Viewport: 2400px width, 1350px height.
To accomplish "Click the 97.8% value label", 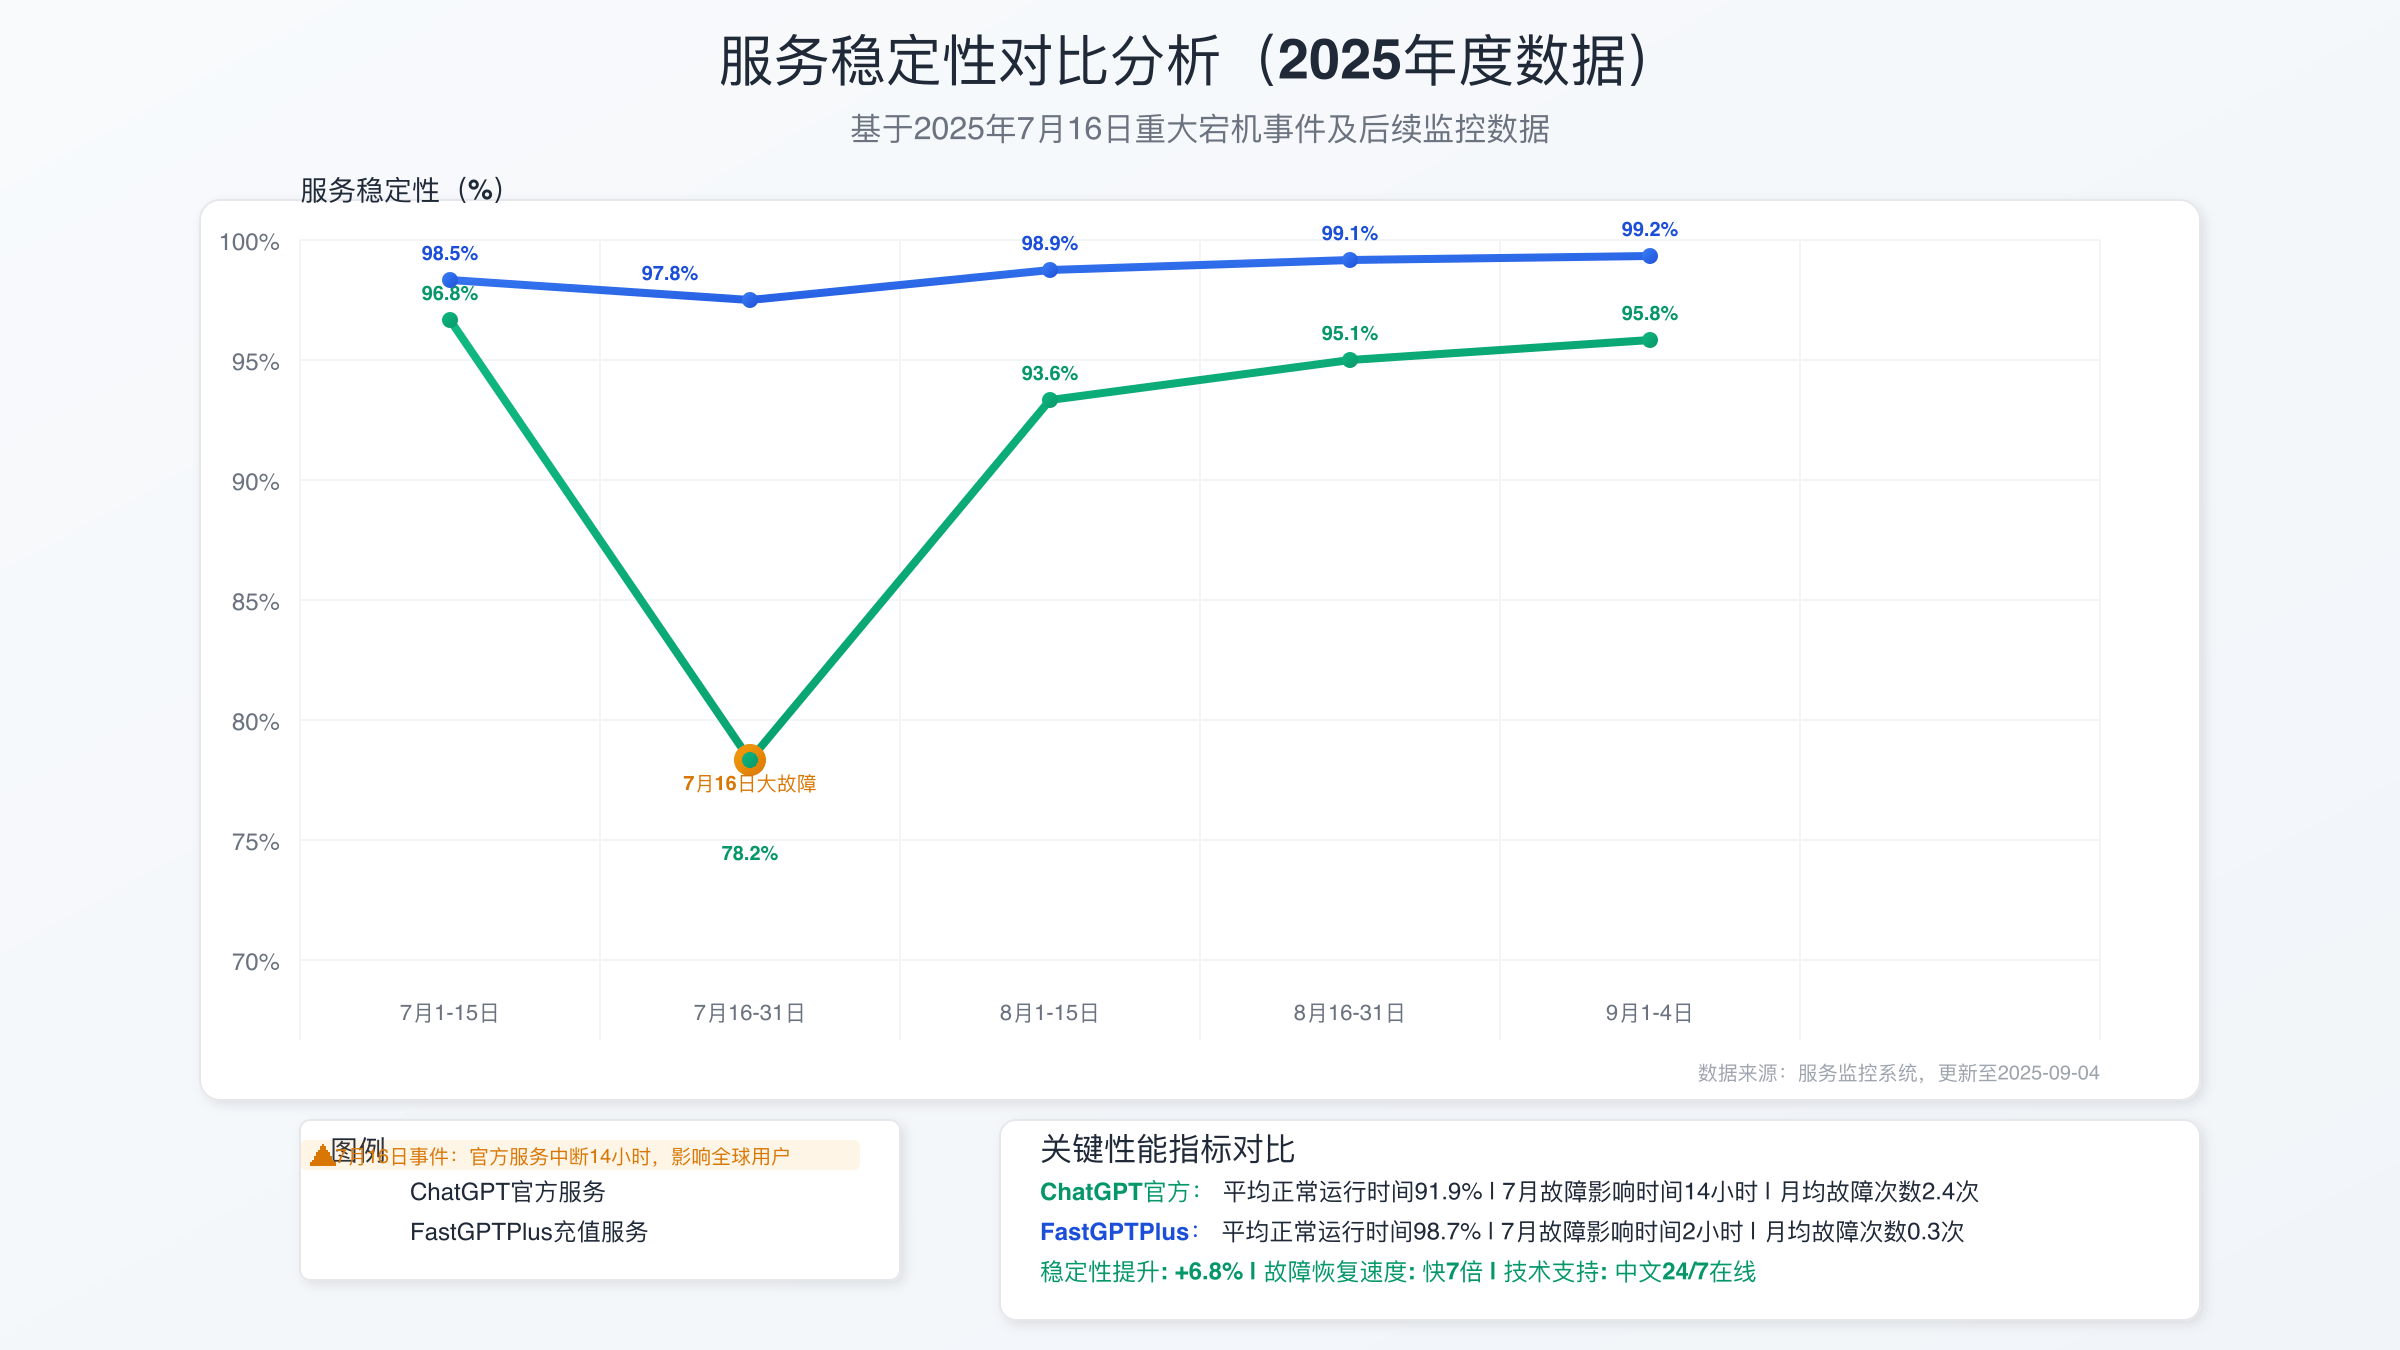I will [670, 274].
